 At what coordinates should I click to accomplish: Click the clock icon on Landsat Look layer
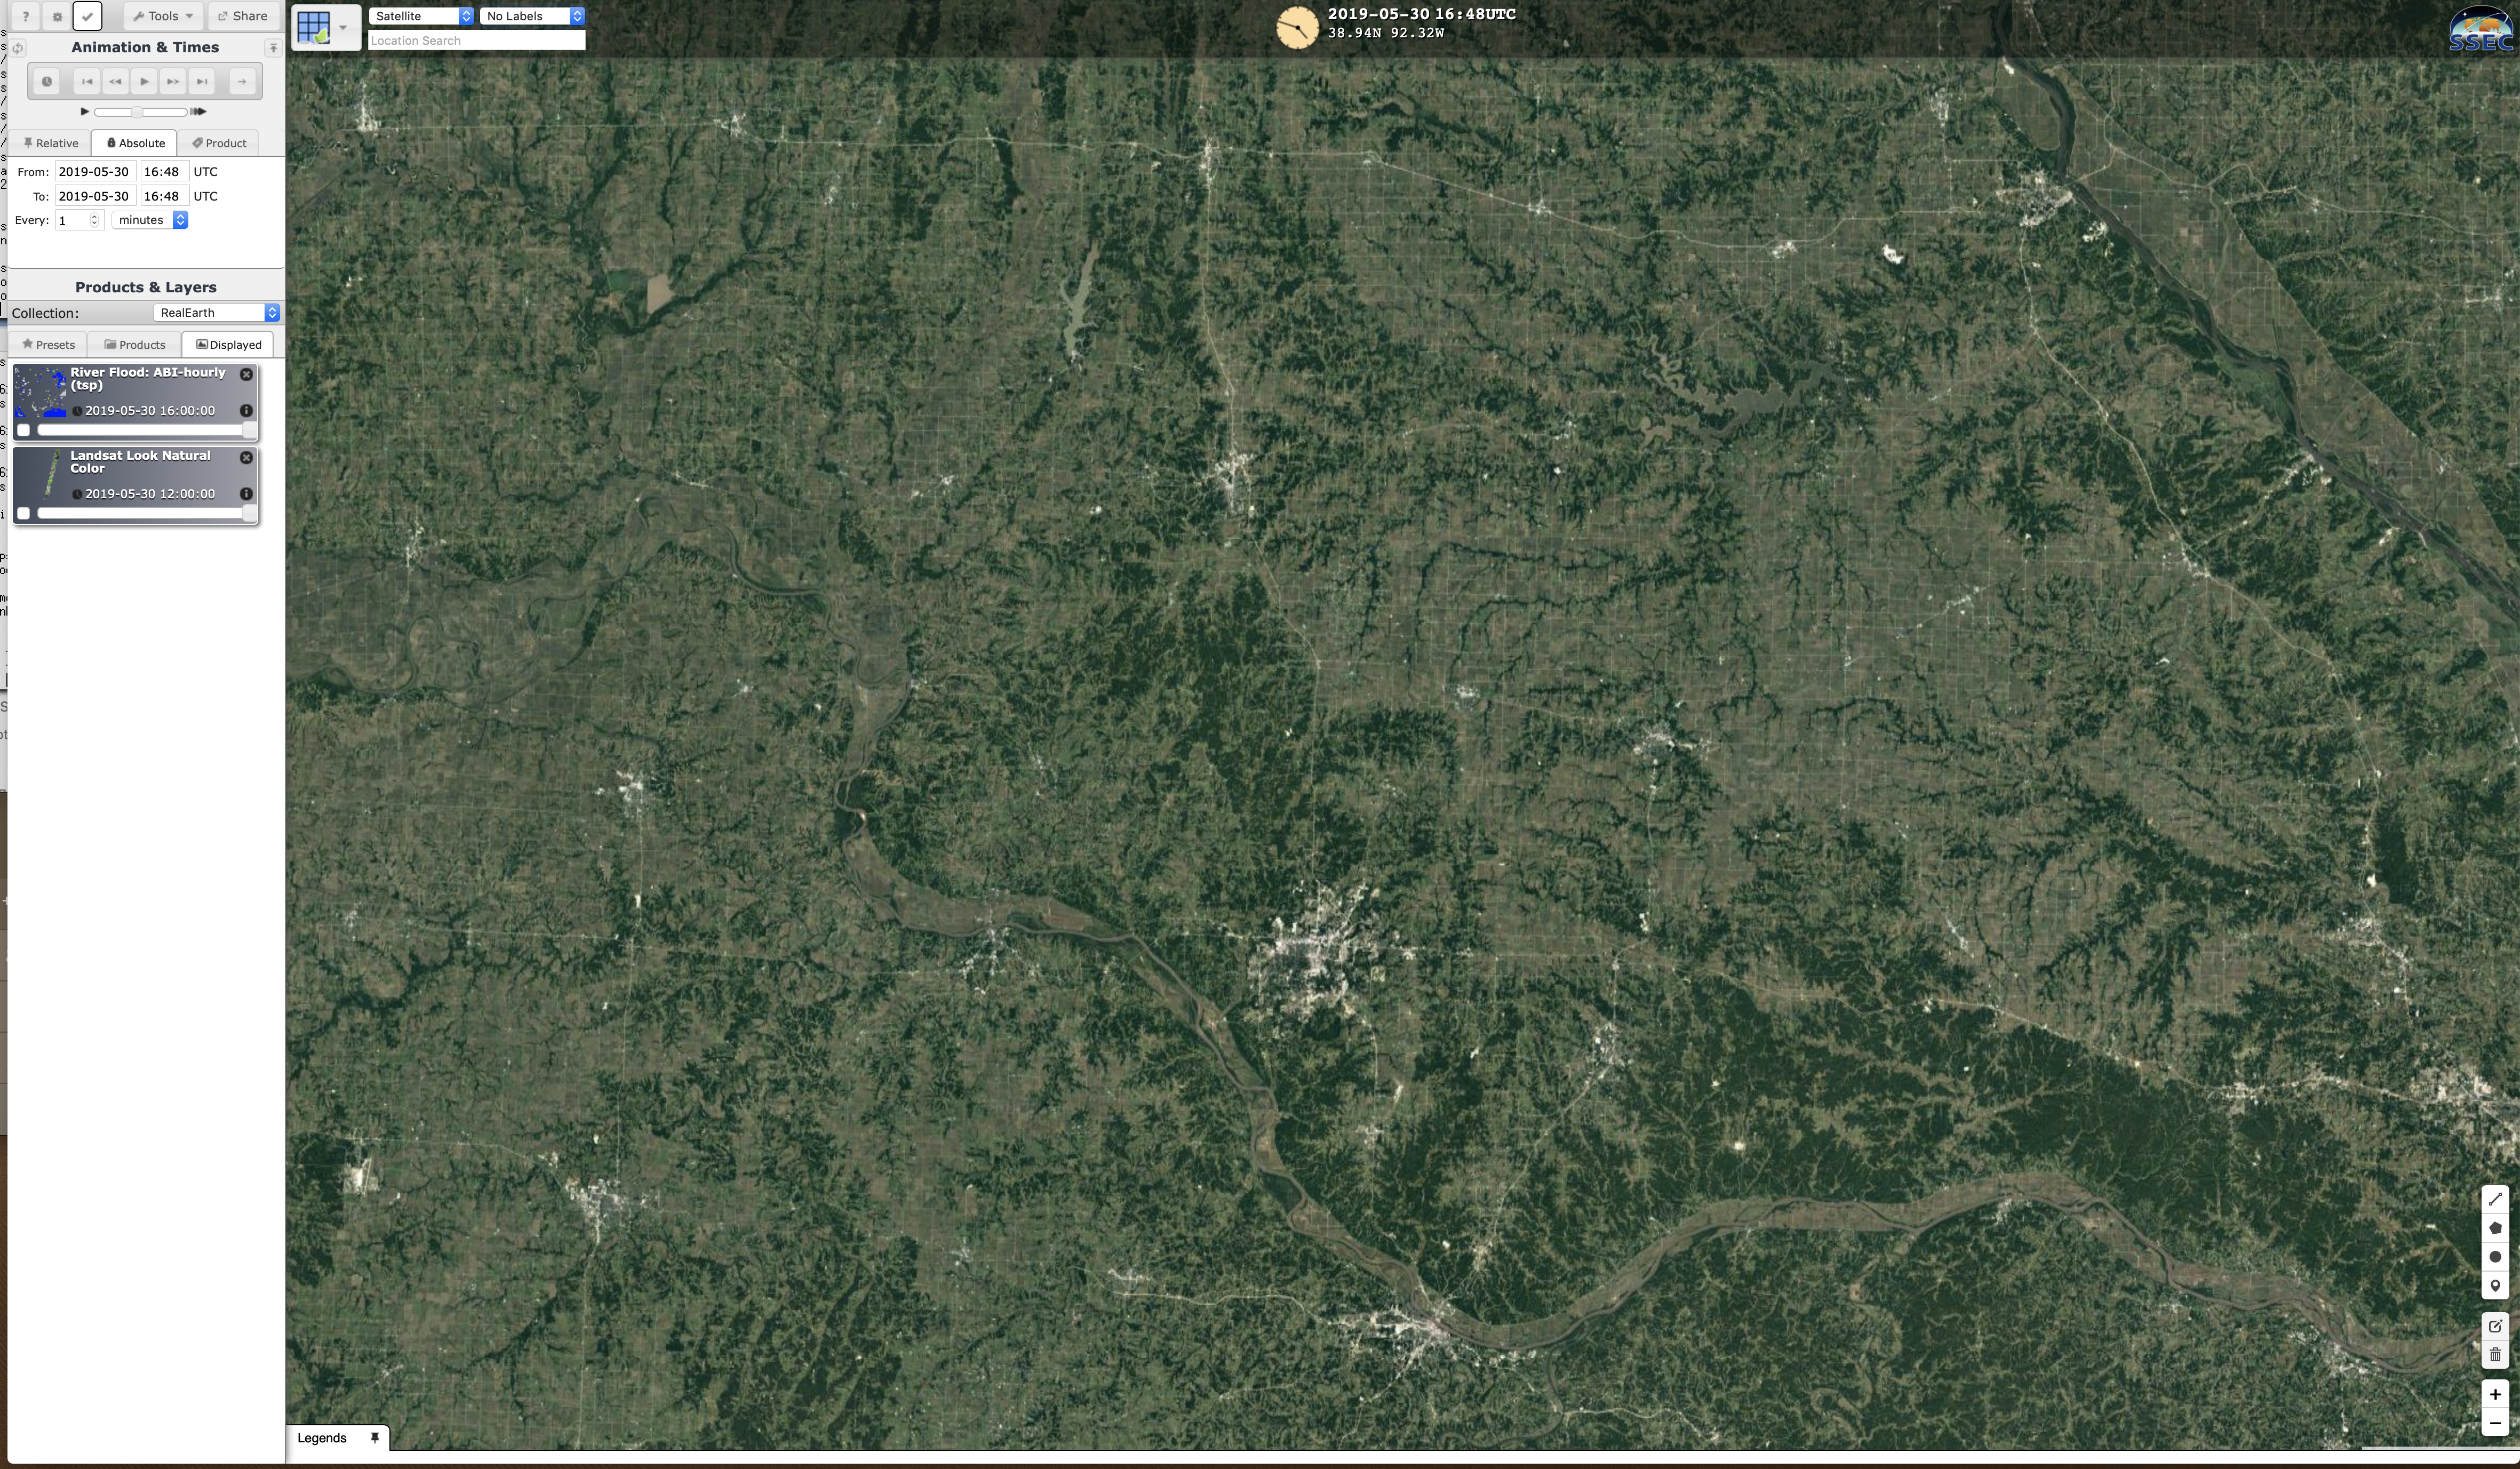tap(77, 494)
